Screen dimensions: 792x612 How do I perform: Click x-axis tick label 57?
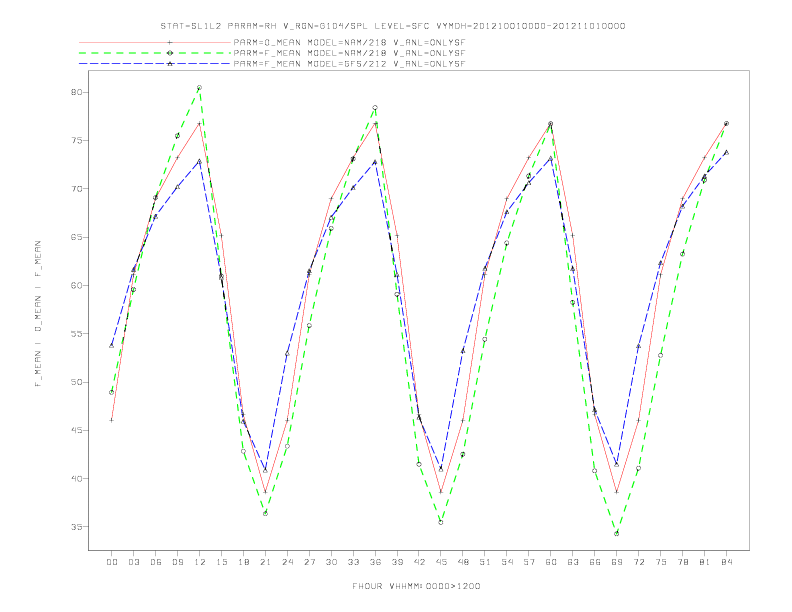coord(529,562)
